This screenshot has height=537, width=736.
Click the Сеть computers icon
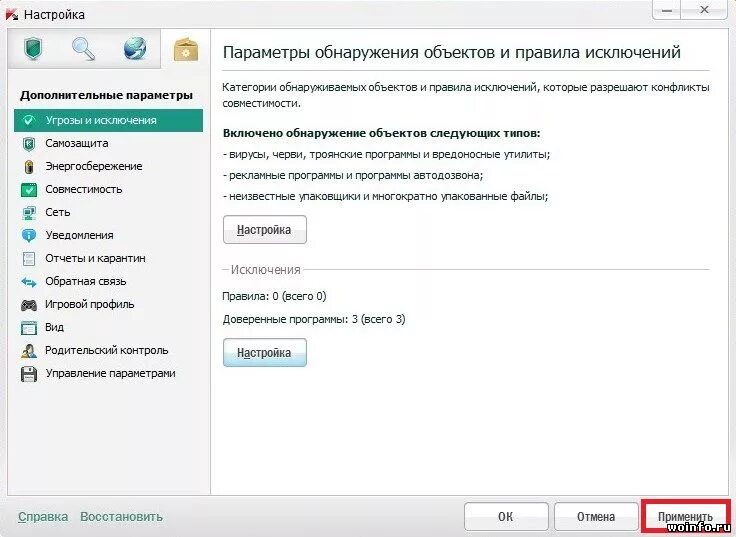(29, 213)
